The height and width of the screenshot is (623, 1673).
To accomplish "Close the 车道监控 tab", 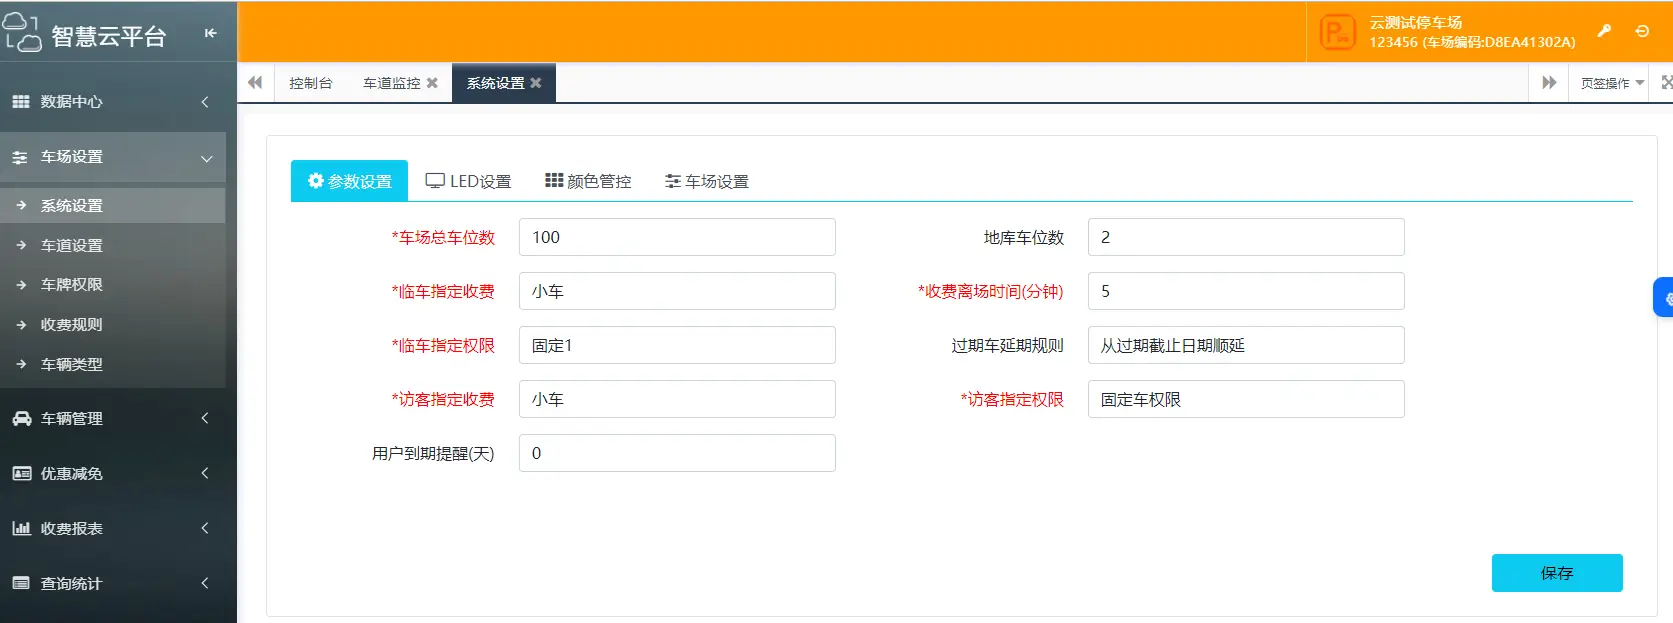I will click(x=432, y=83).
